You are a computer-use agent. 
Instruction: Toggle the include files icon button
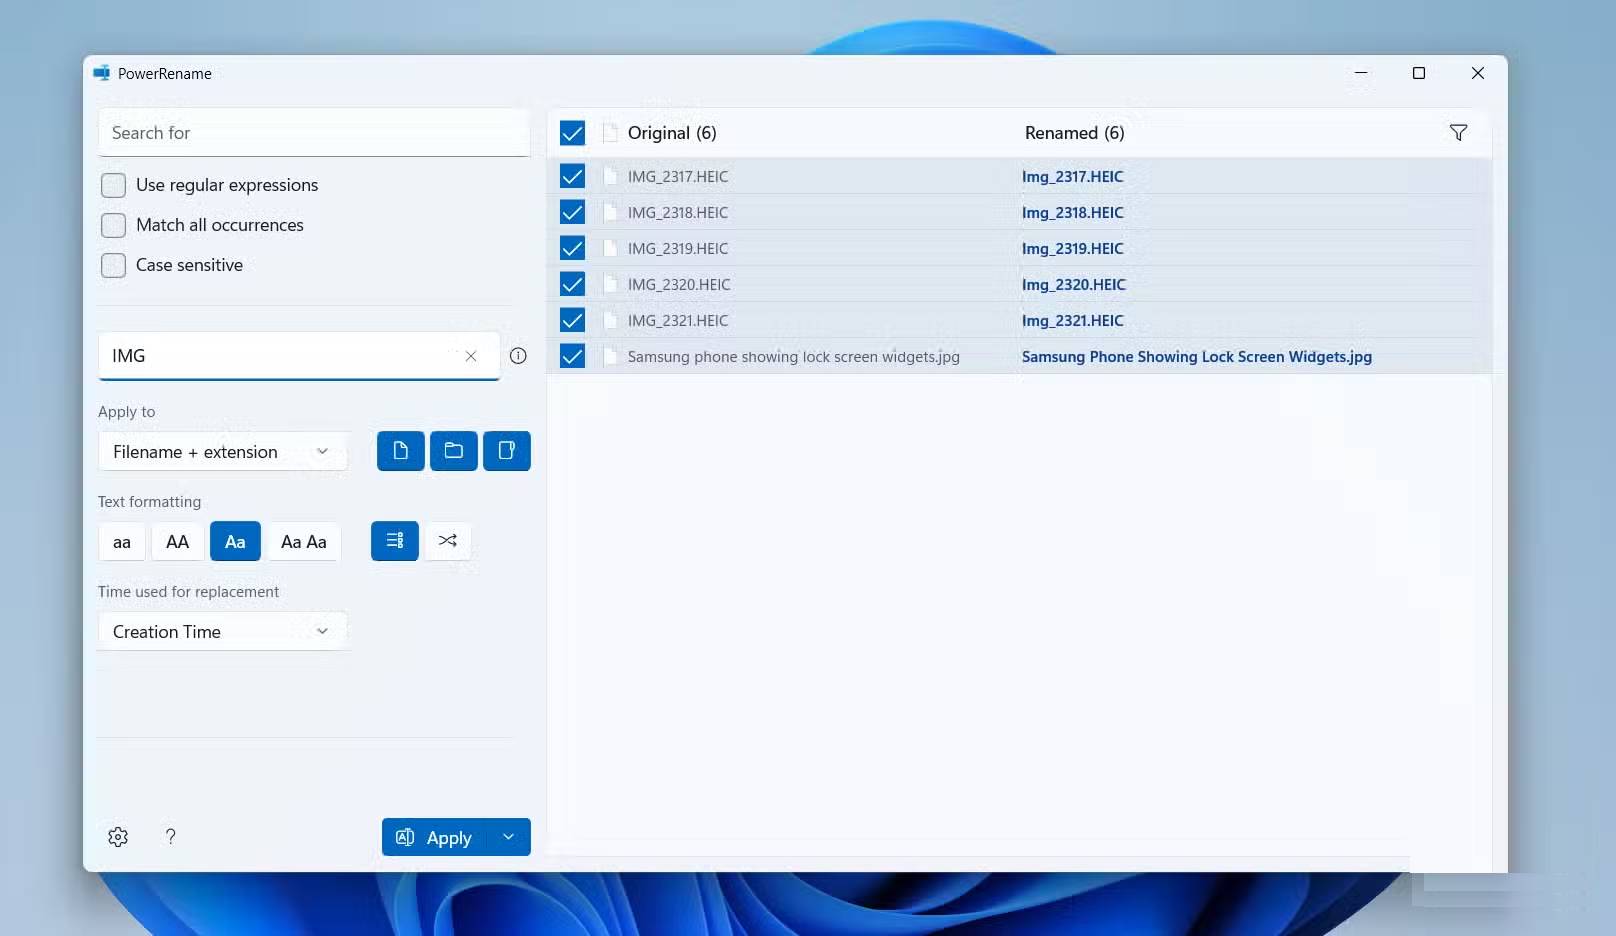(400, 451)
